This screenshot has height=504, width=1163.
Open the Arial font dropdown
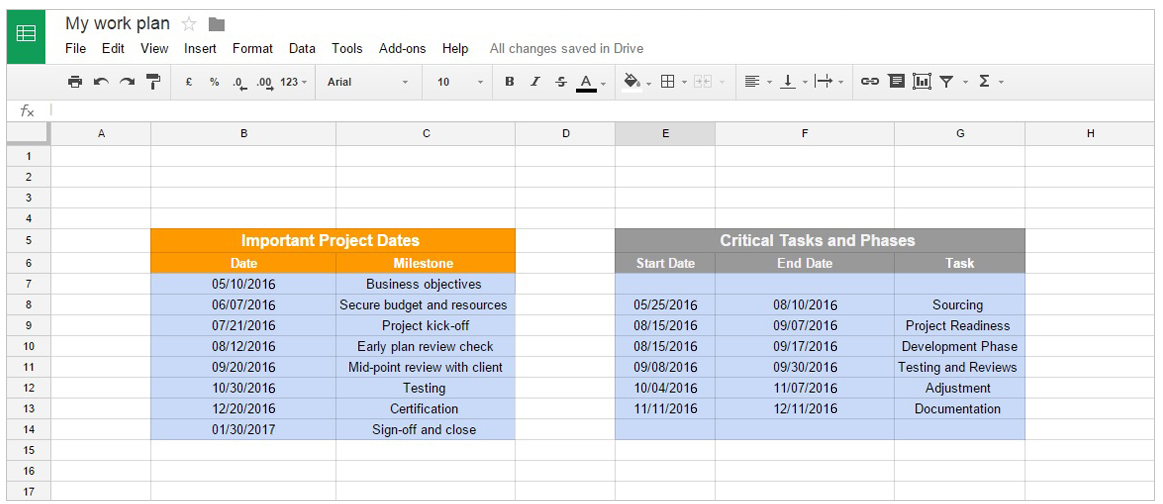pos(368,82)
